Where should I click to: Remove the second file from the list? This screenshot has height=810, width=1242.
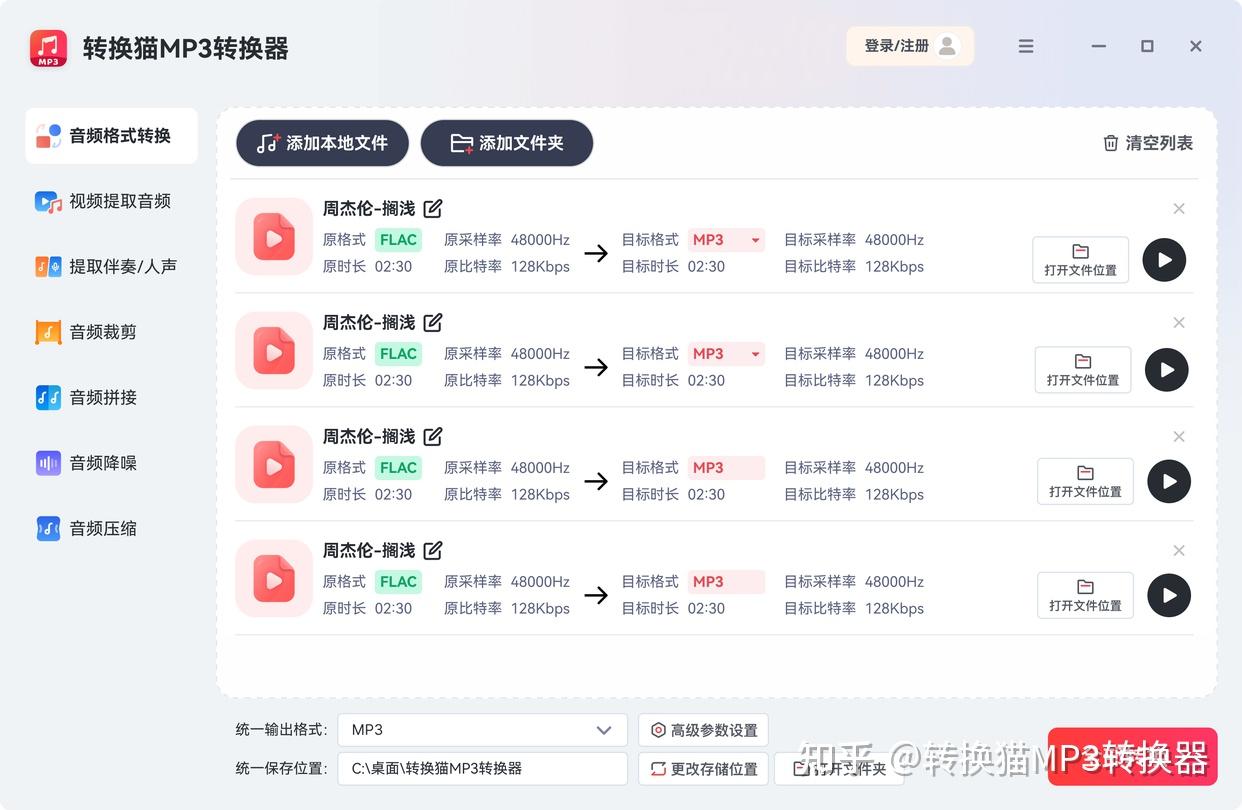(x=1179, y=322)
